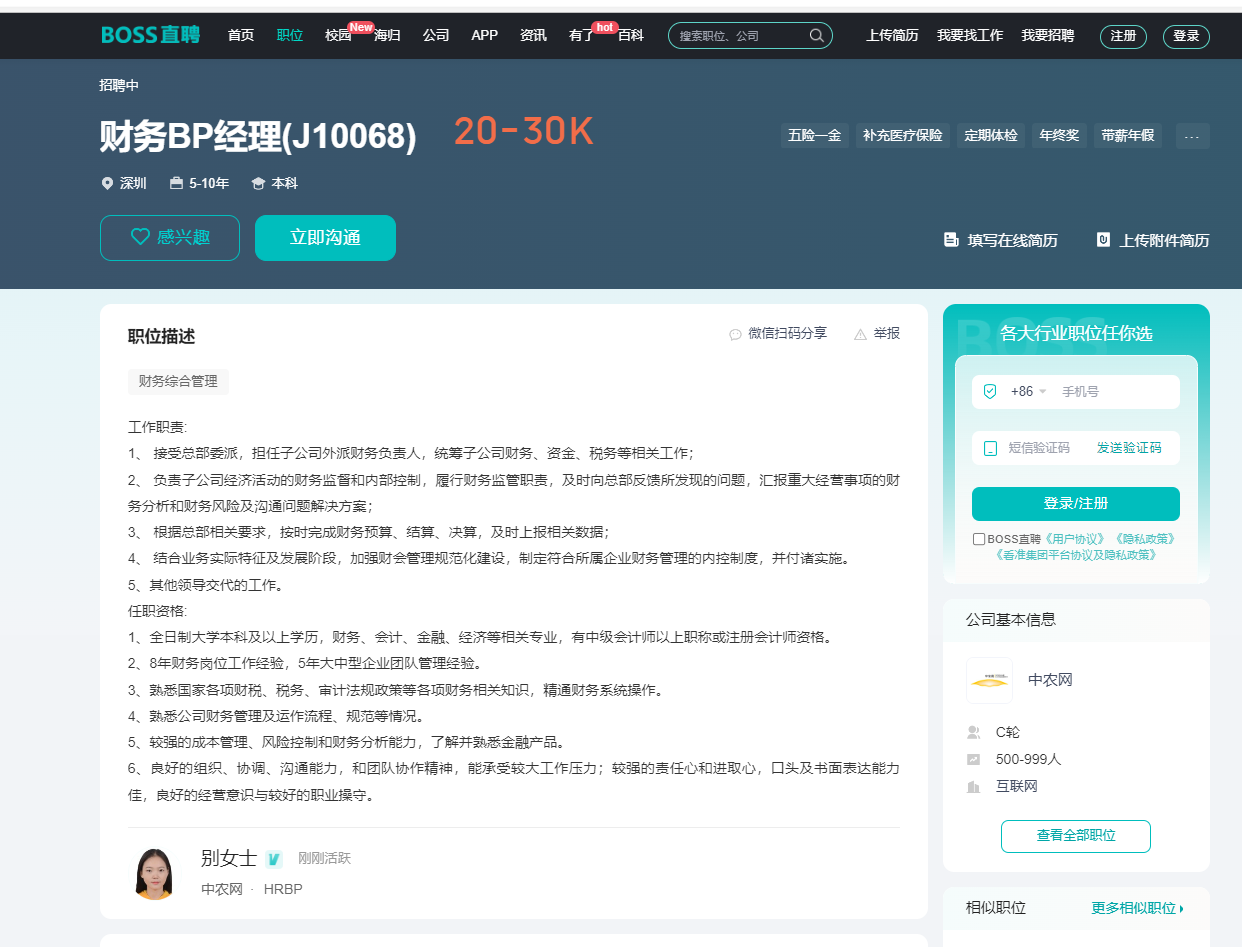Go to the 公司 navigation item
This screenshot has height=947, width=1242.
436,35
